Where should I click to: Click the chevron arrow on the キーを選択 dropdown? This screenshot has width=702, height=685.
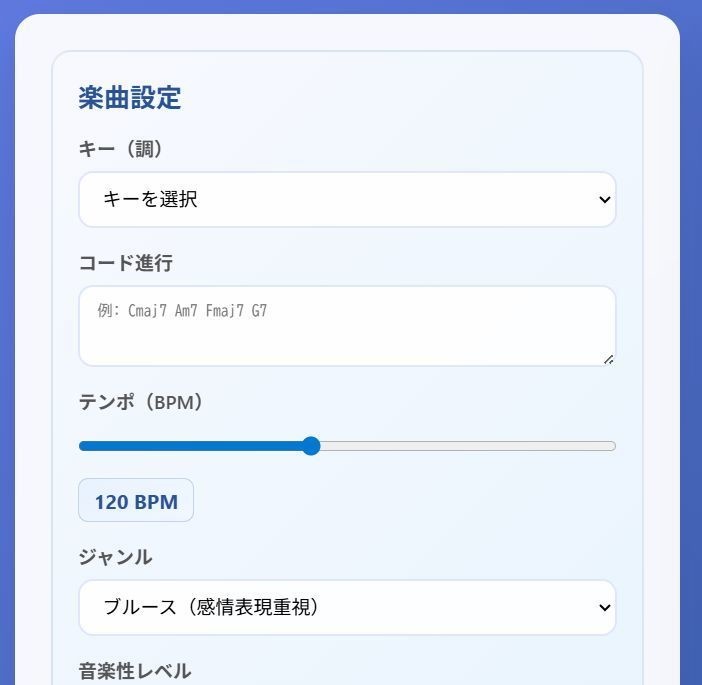[x=603, y=200]
